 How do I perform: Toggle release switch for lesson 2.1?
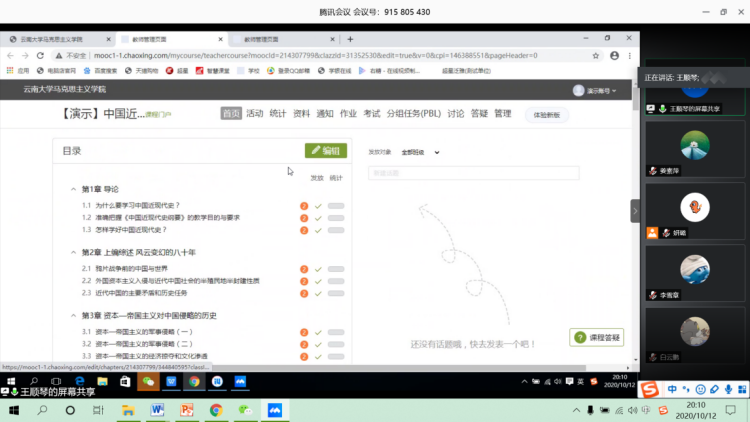pos(335,269)
